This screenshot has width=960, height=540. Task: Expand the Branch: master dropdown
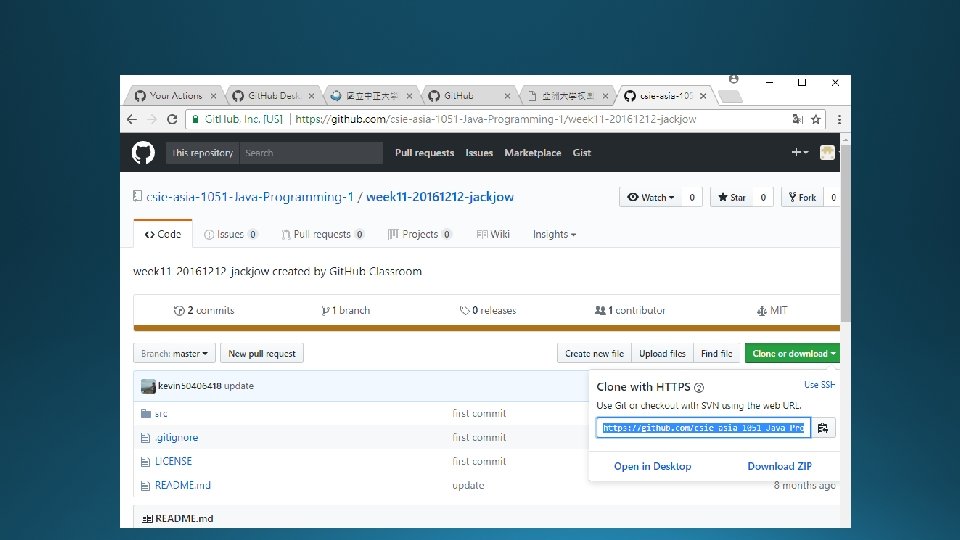(x=174, y=353)
